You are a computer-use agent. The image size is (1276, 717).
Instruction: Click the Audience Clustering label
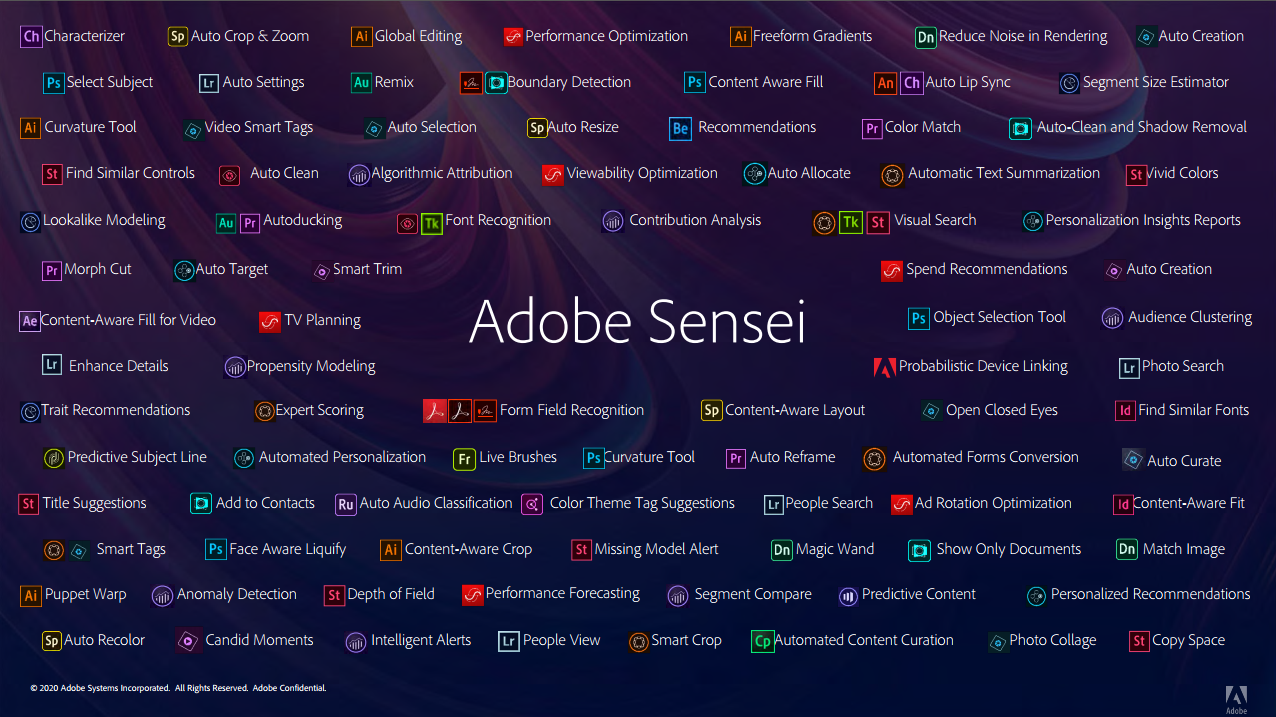[1190, 318]
